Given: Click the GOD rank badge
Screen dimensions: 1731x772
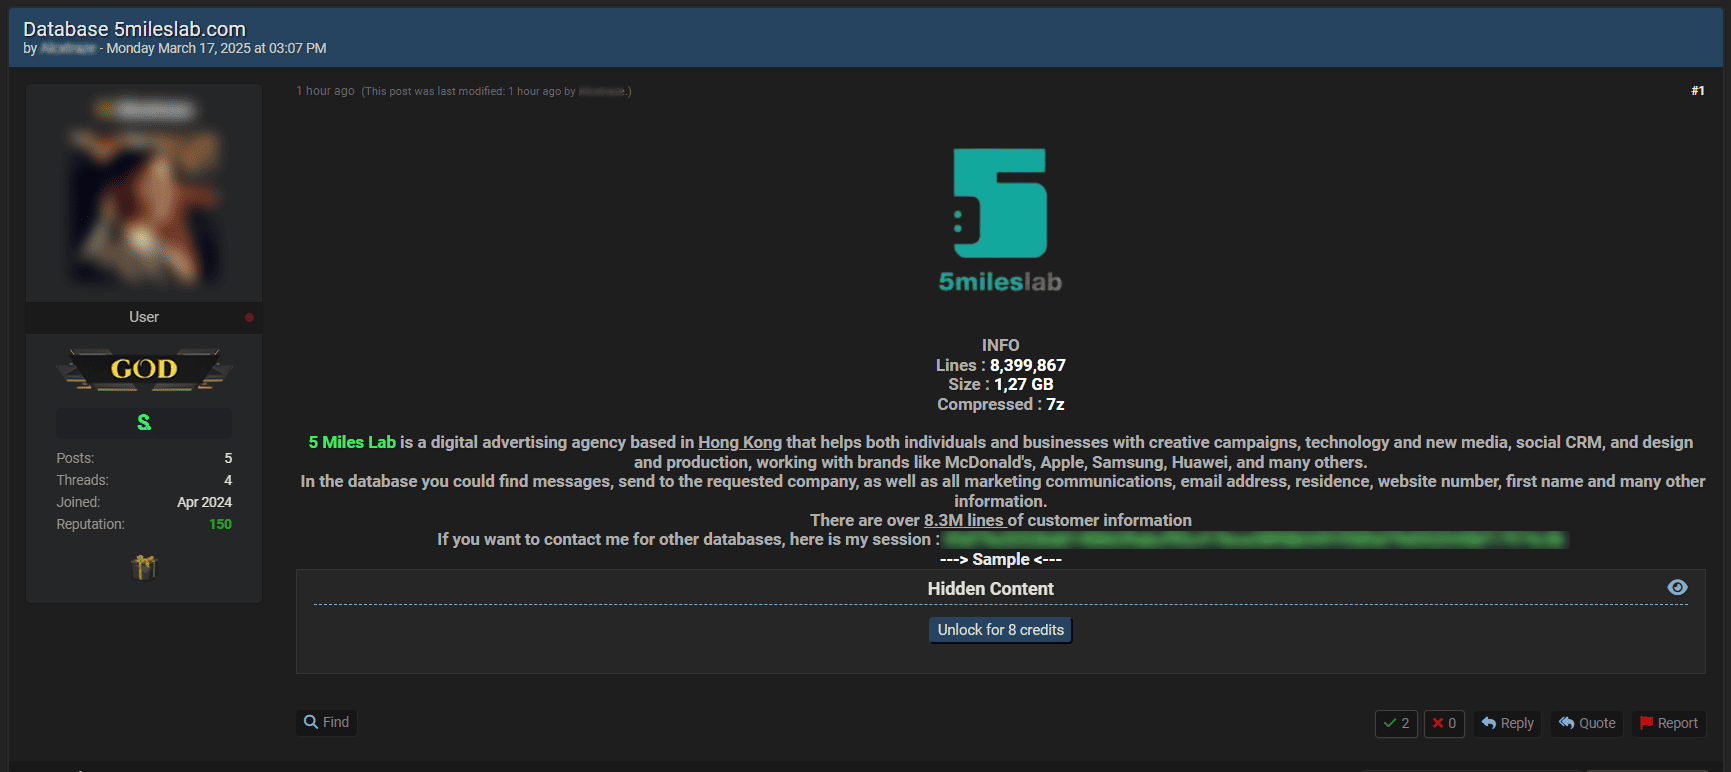Looking at the screenshot, I should point(144,369).
